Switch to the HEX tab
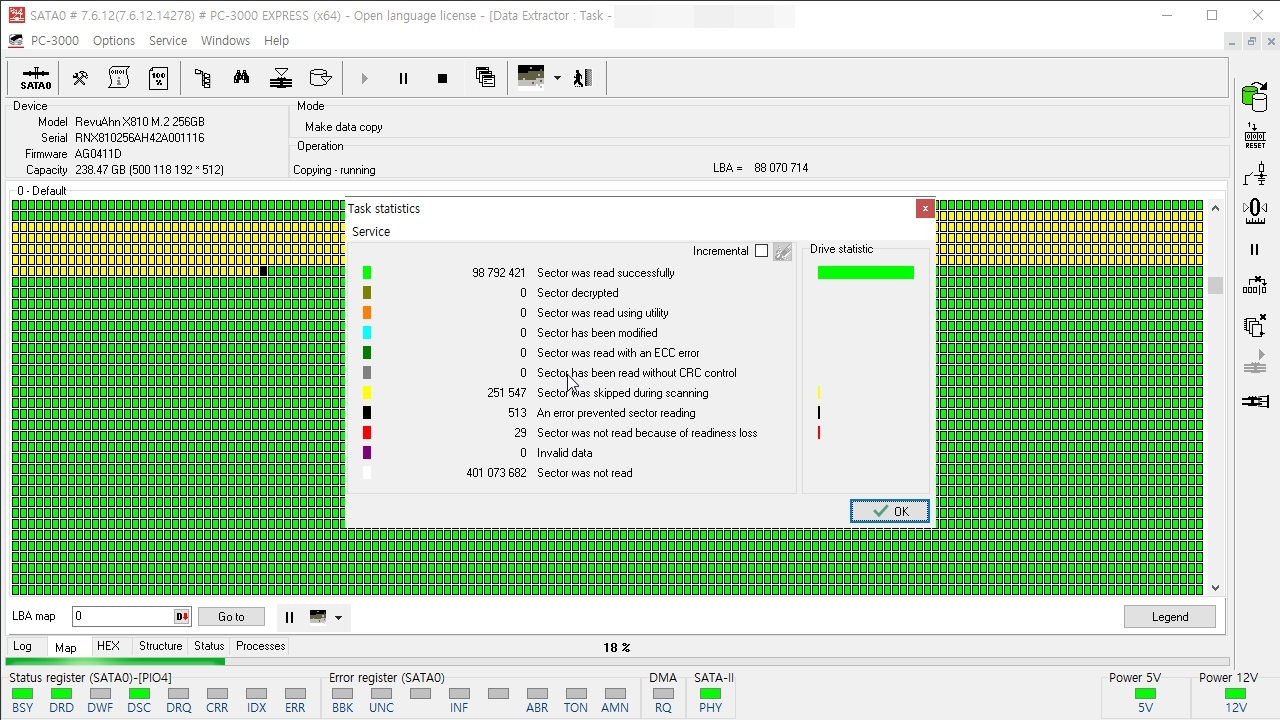 108,646
